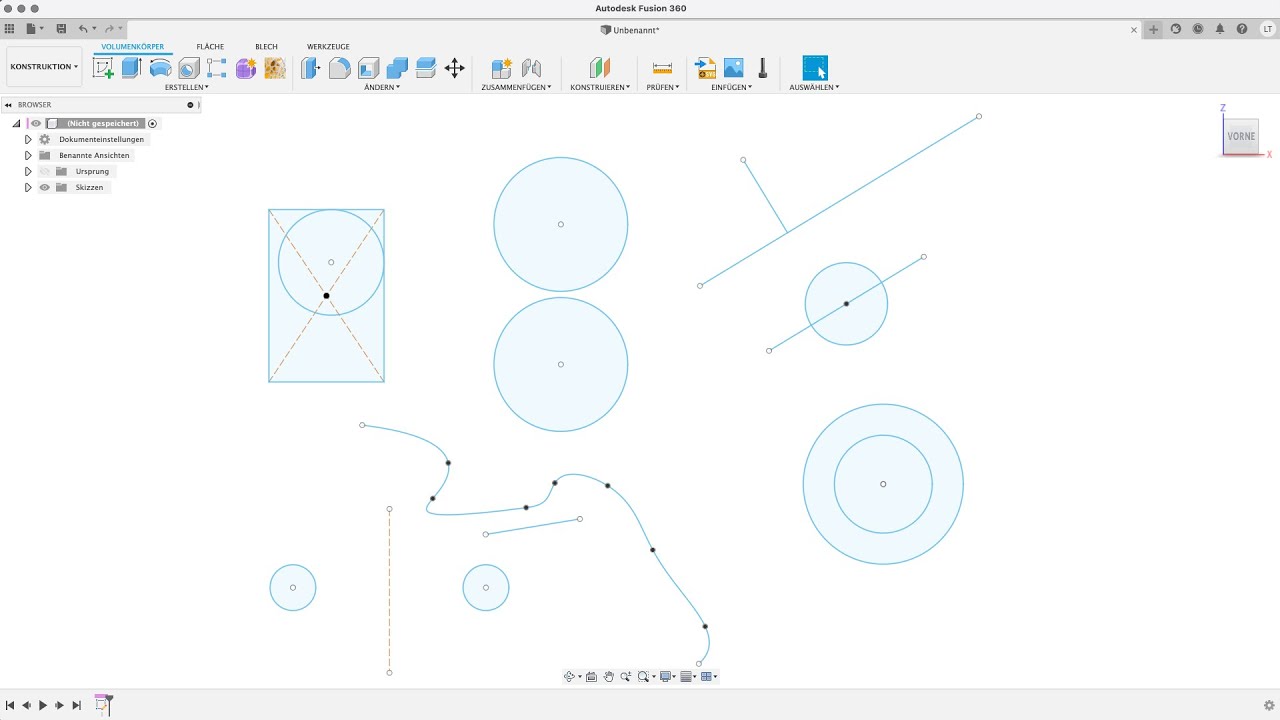Switch to the WERKZEUGE tab
This screenshot has height=720, width=1280.
click(328, 47)
